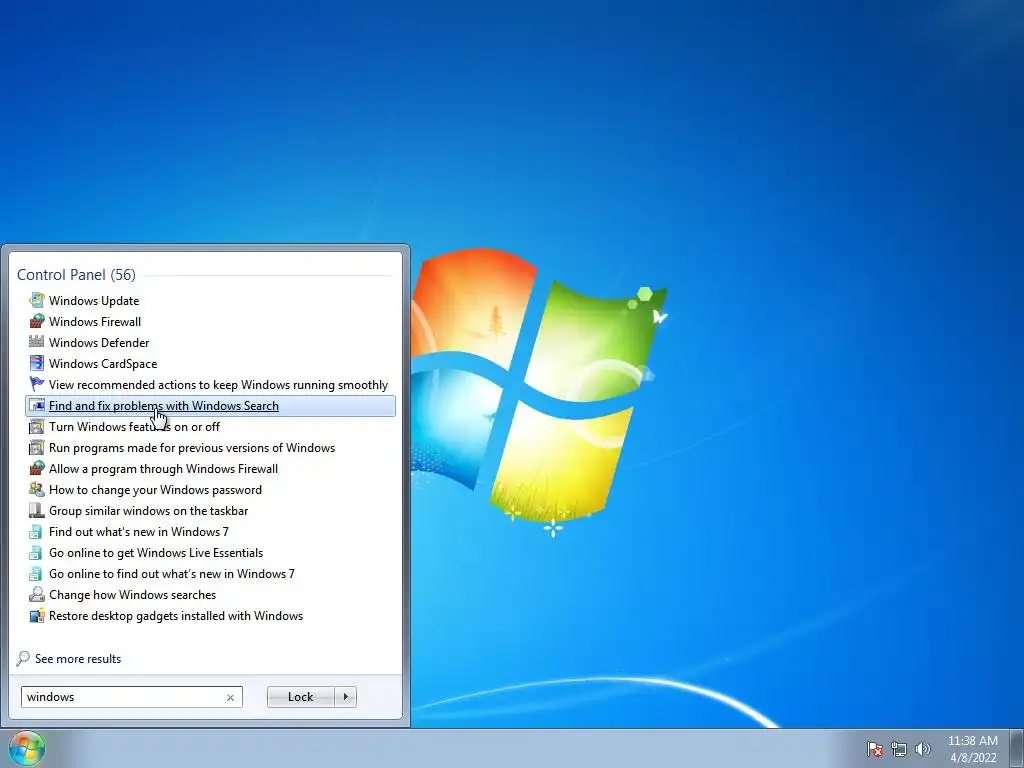Click icon beside Run programs made for previous versions
Viewport: 1024px width, 768px height.
[37, 447]
